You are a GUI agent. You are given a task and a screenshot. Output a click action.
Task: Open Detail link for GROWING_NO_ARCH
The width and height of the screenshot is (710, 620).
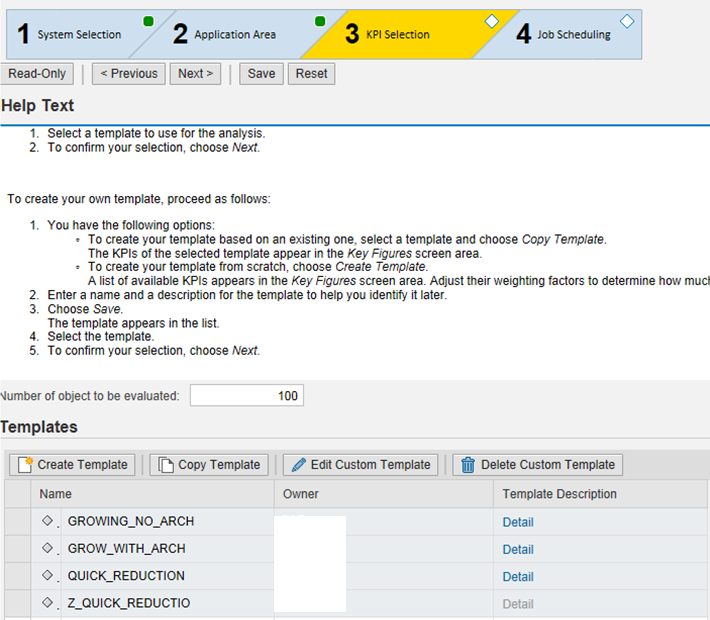(x=518, y=522)
